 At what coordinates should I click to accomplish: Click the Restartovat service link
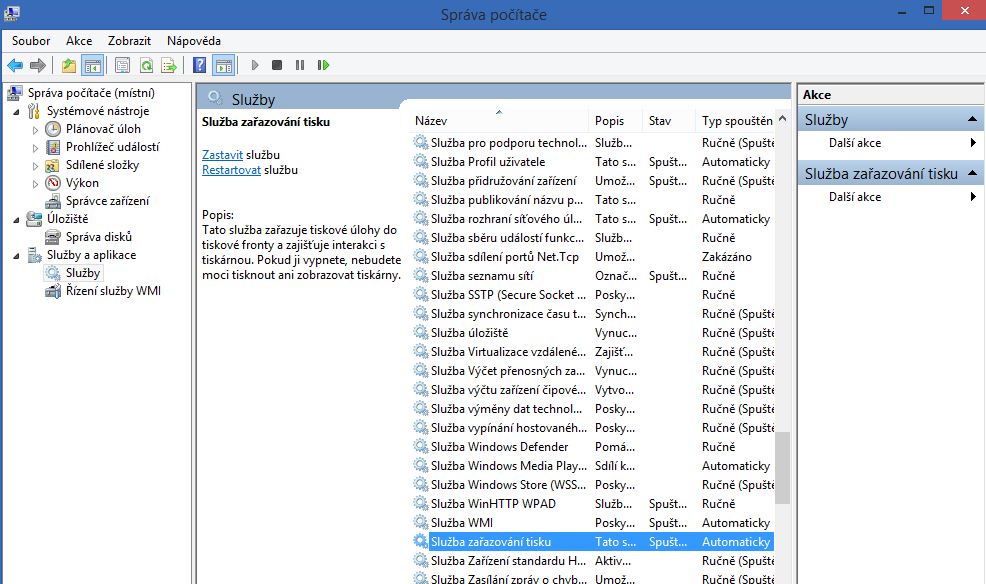click(x=231, y=170)
